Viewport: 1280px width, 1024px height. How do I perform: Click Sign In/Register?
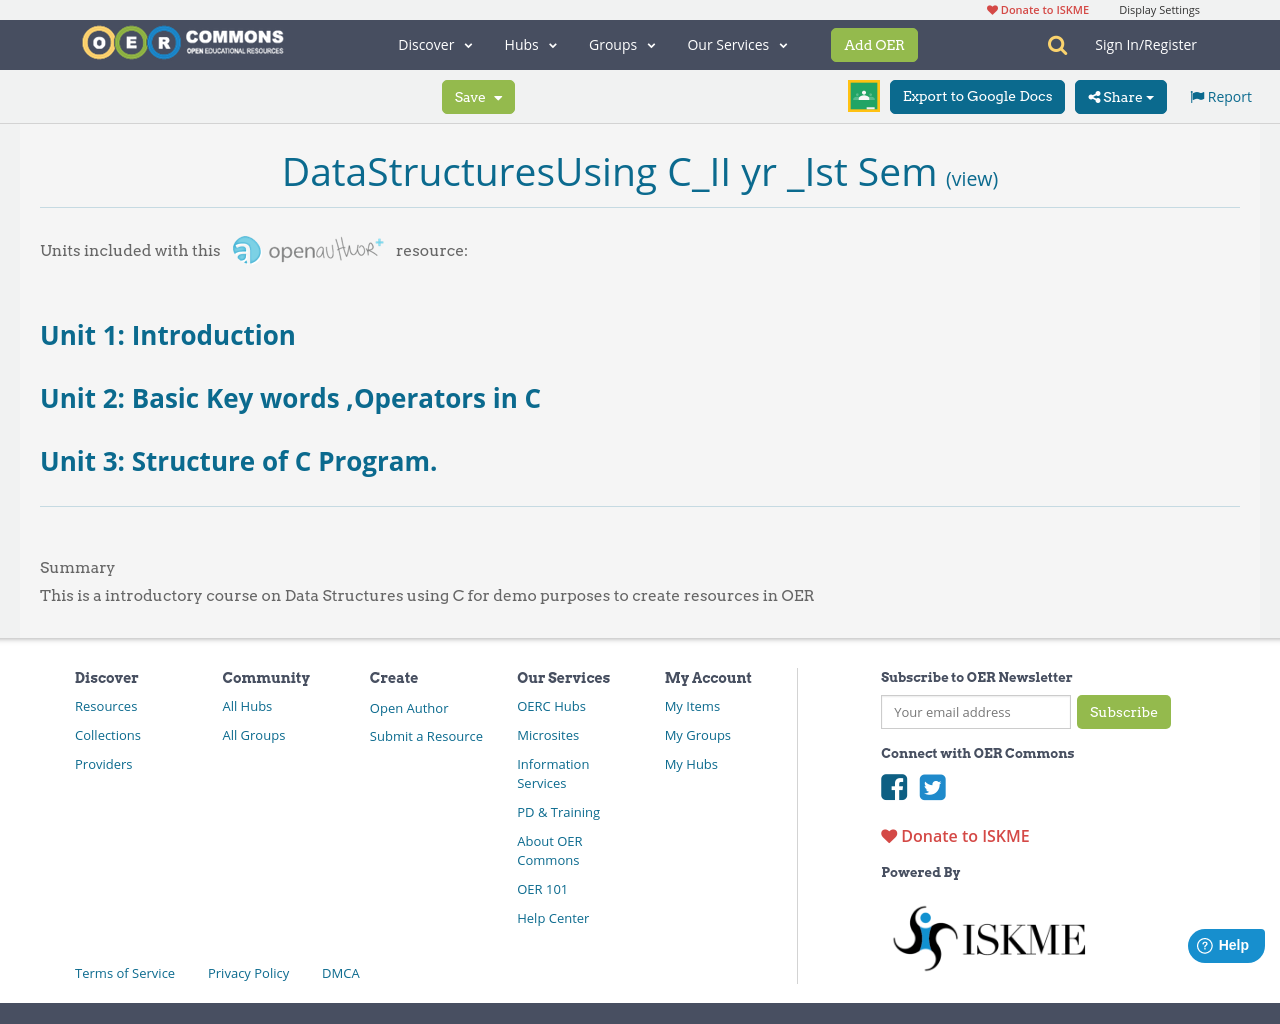click(1146, 45)
